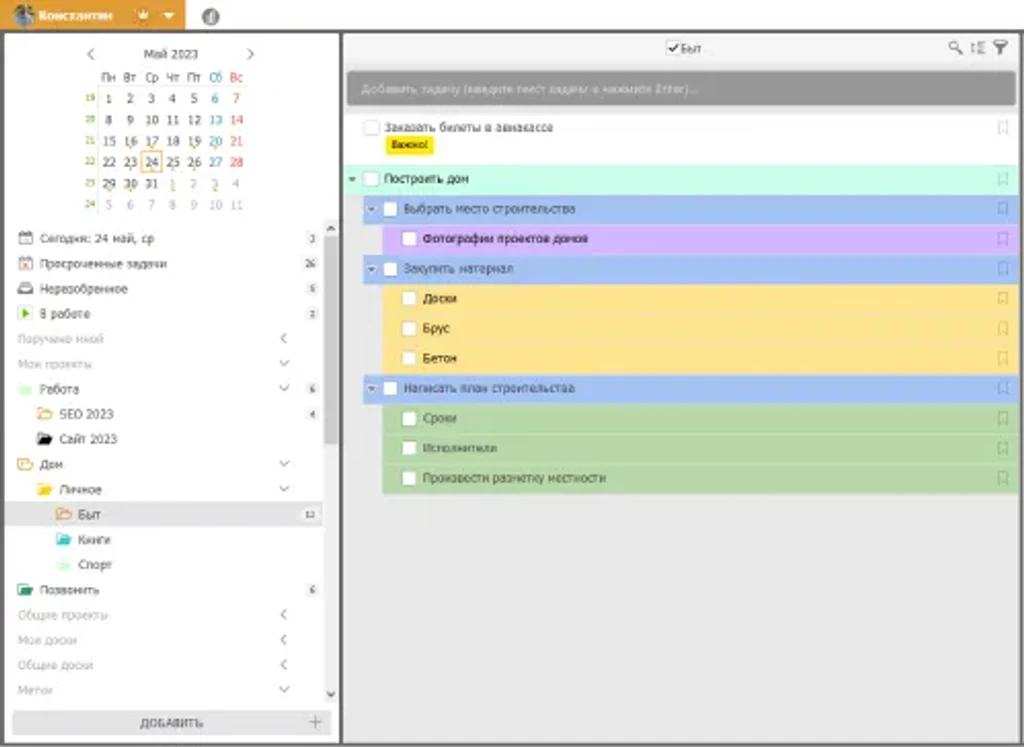
Task: Bookmark the 'Бетон' task
Action: click(1003, 358)
